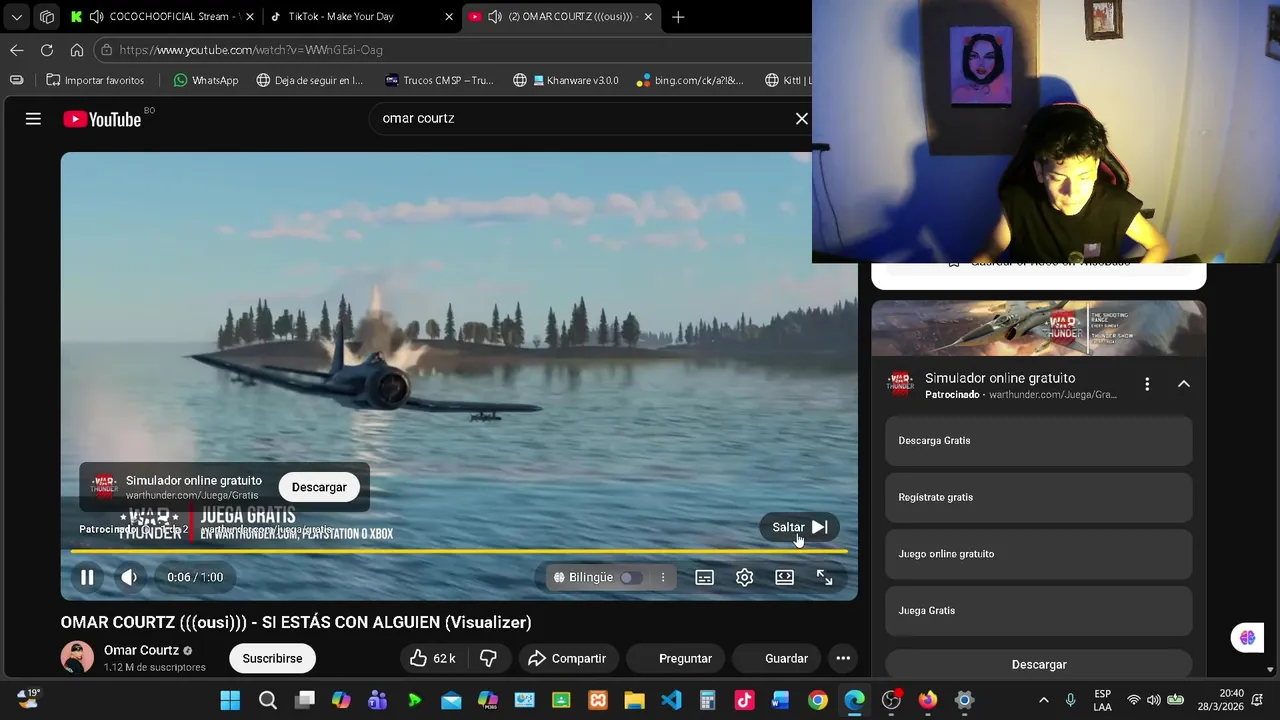Mute the video with the player volume icon
Viewport: 1280px width, 720px height.
(129, 577)
